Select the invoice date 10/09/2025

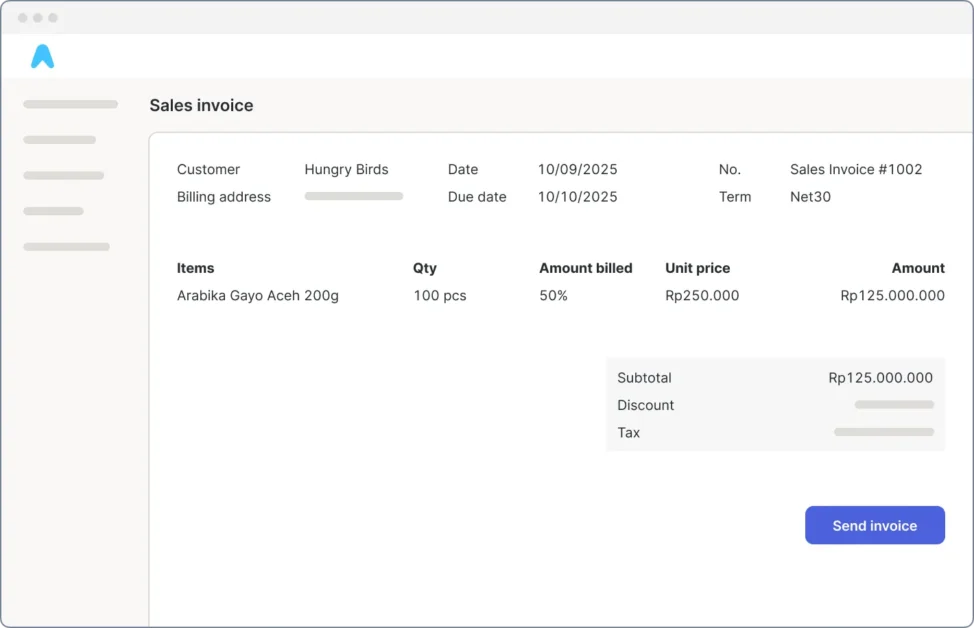pyautogui.click(x=577, y=169)
